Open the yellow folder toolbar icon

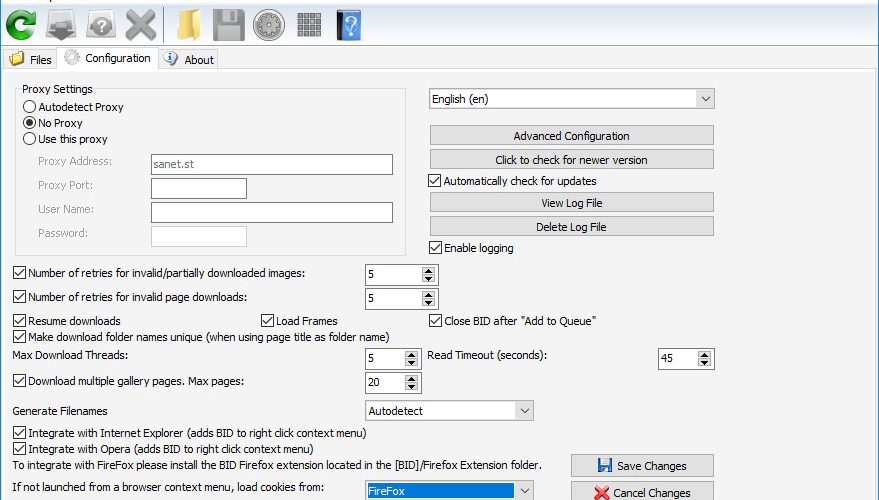click(x=189, y=25)
